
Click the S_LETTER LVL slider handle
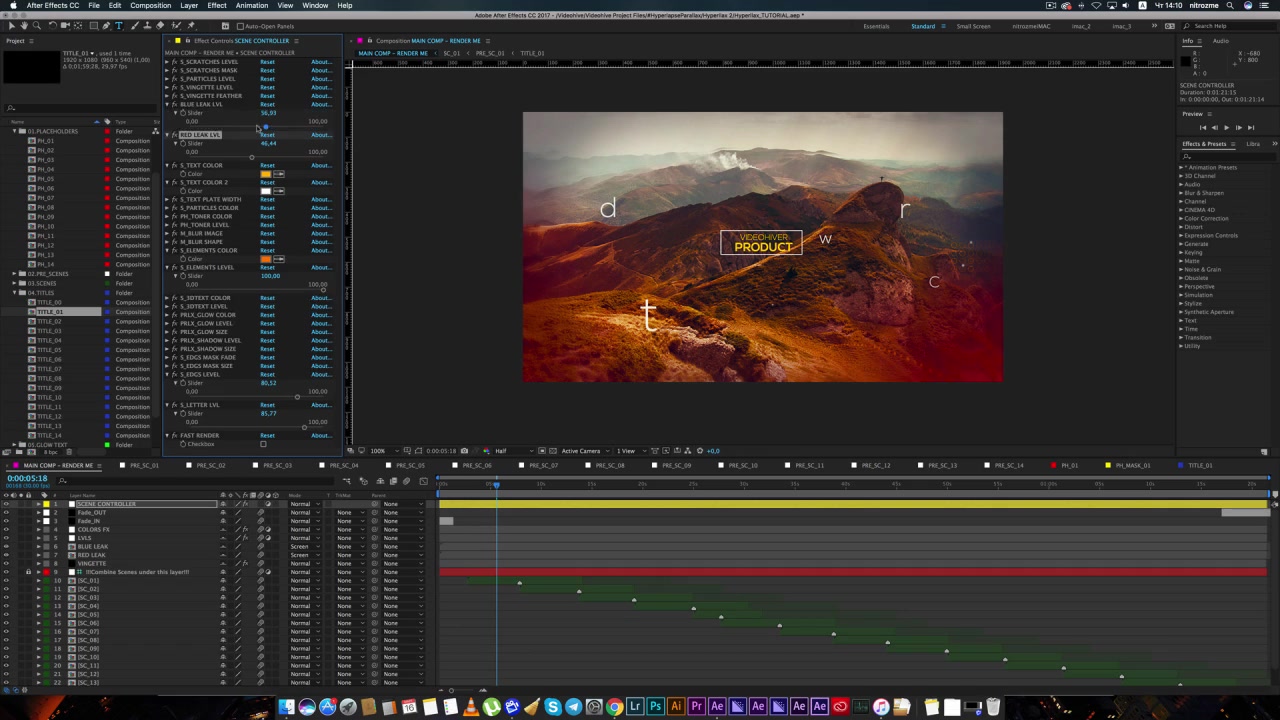[x=304, y=427]
